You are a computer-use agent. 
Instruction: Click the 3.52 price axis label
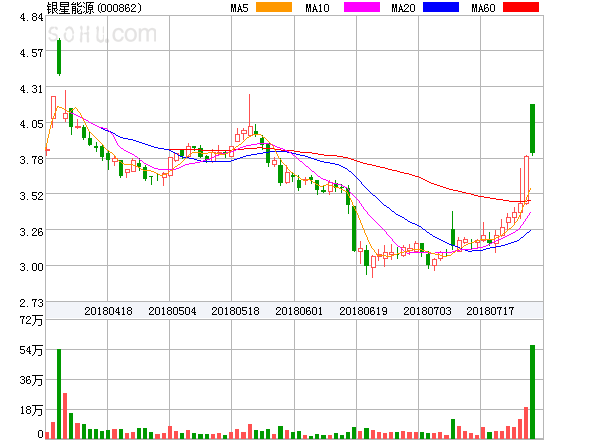[x=31, y=196]
